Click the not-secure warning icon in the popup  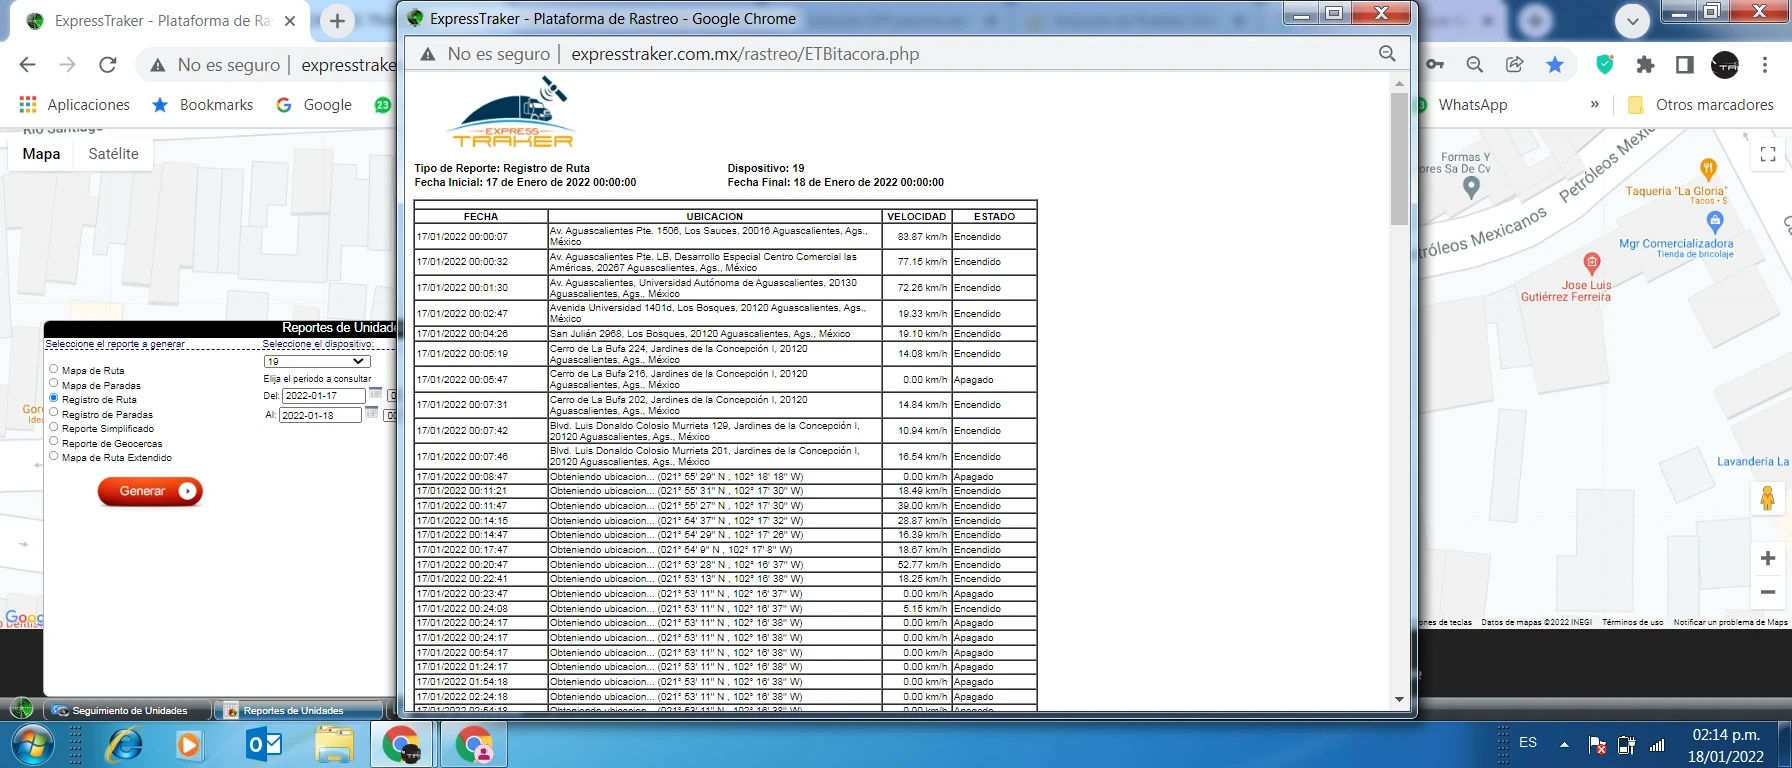click(x=428, y=54)
